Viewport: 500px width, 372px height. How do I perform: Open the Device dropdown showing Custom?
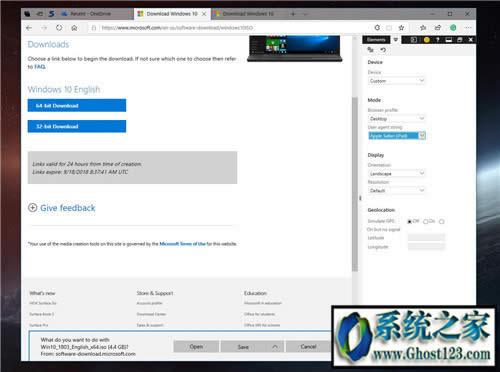click(397, 81)
